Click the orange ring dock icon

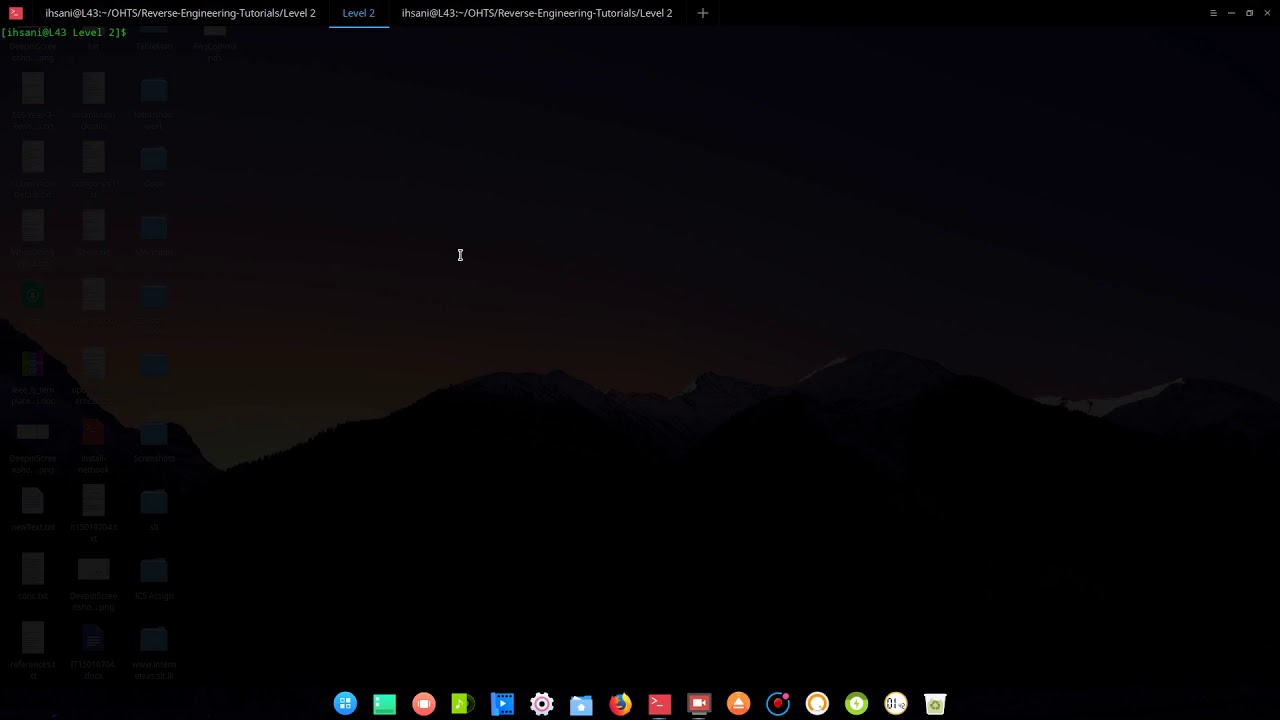click(817, 704)
